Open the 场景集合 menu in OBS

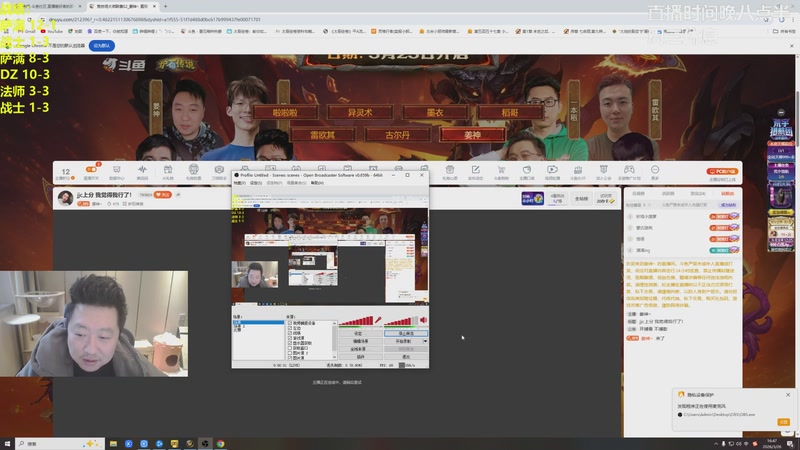[298, 183]
